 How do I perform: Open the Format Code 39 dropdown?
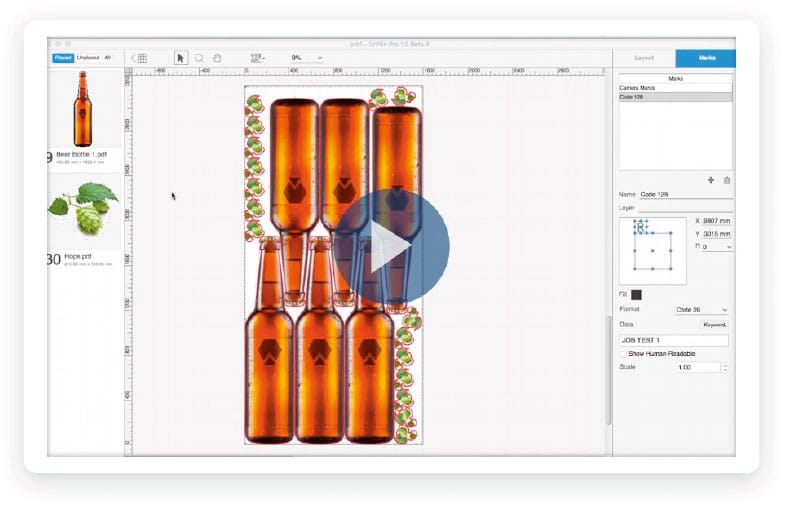702,309
